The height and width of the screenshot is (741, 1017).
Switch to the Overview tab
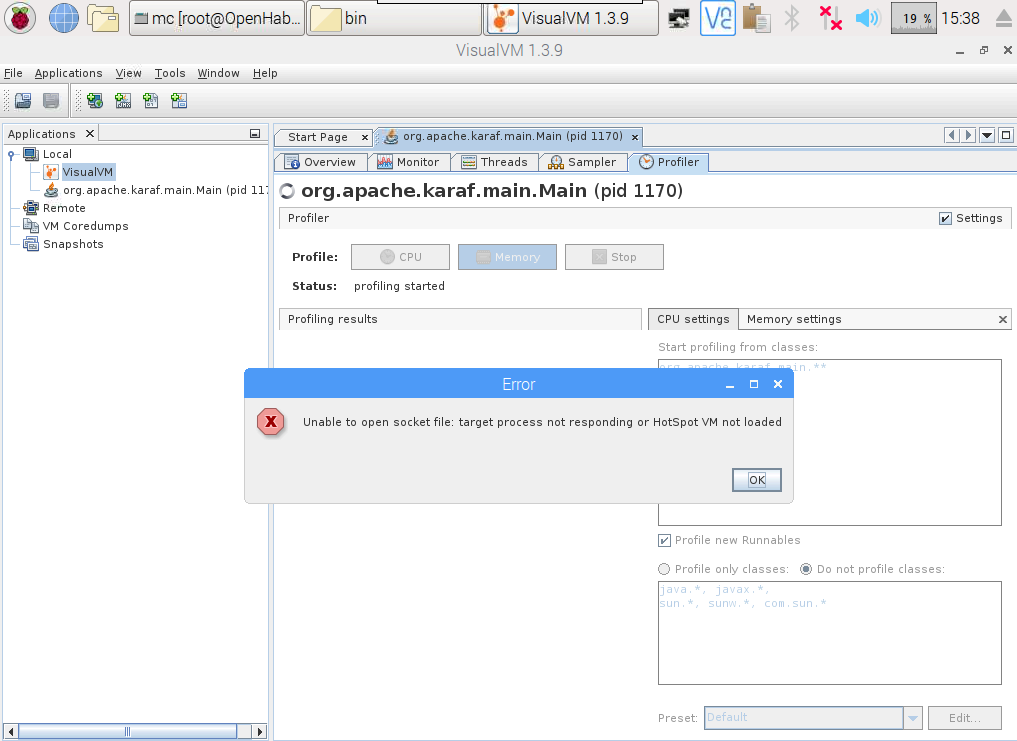pyautogui.click(x=321, y=162)
